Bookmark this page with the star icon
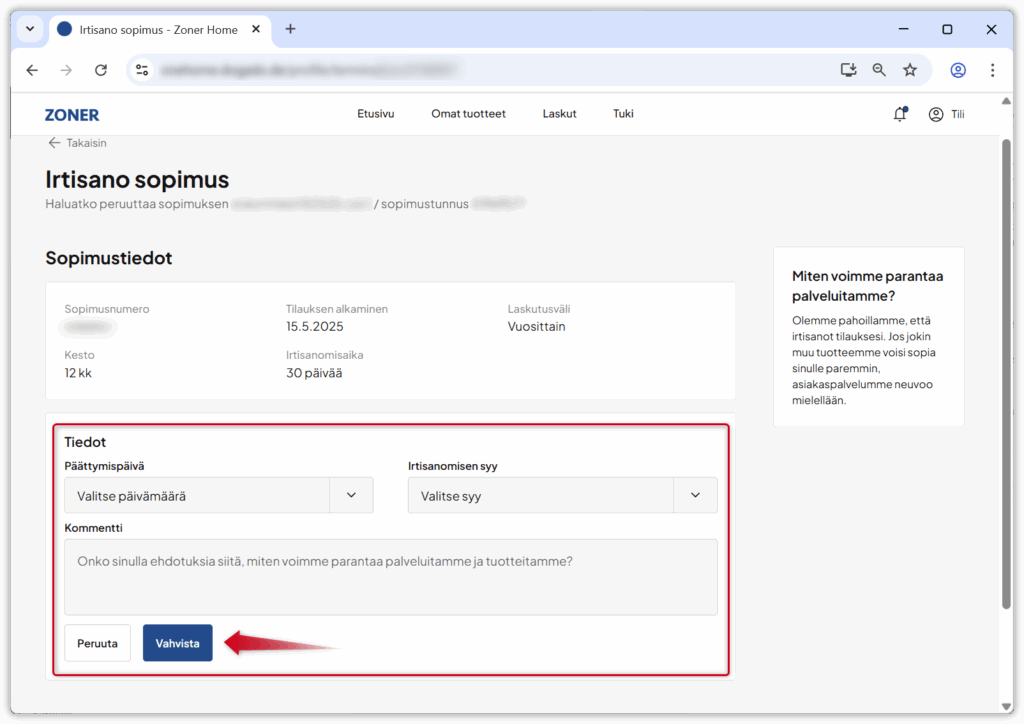1024x724 pixels. pyautogui.click(x=910, y=70)
